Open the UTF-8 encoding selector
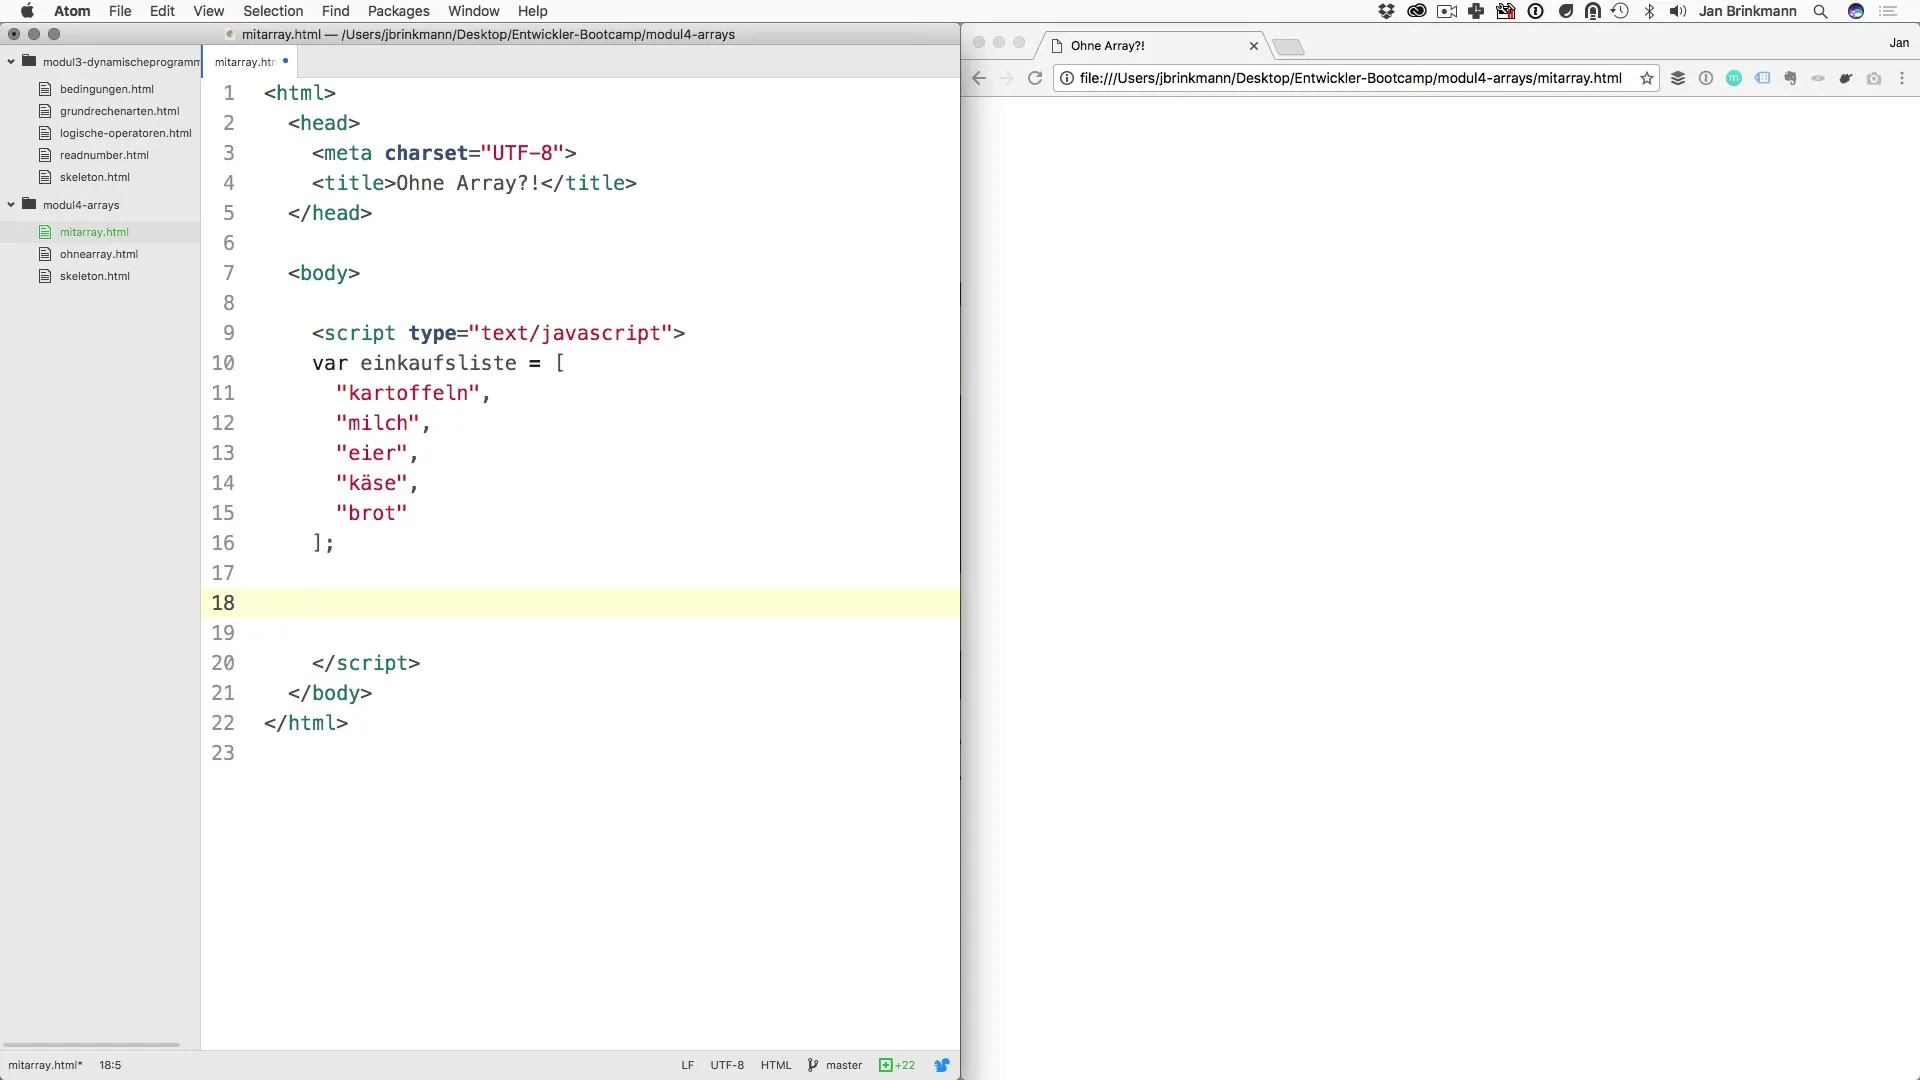1920x1080 pixels. point(727,1065)
